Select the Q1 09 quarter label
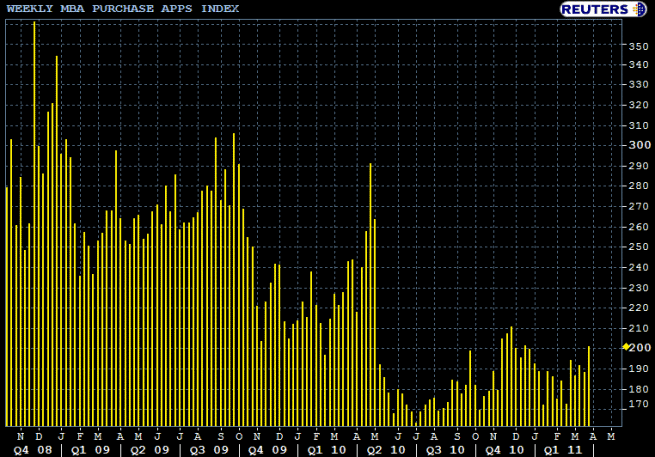This screenshot has height=457, width=655. click(89, 449)
